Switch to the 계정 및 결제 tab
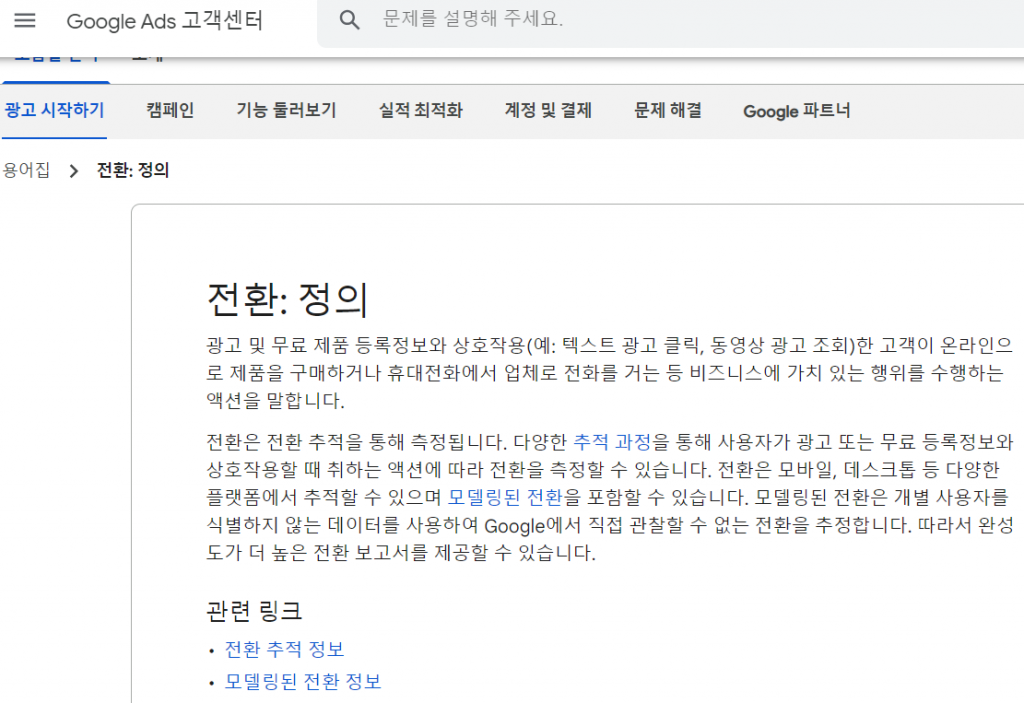This screenshot has height=703, width=1024. click(x=549, y=111)
